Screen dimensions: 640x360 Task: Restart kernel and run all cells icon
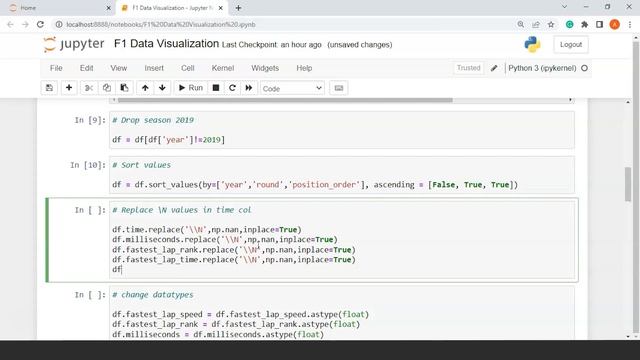[x=249, y=88]
